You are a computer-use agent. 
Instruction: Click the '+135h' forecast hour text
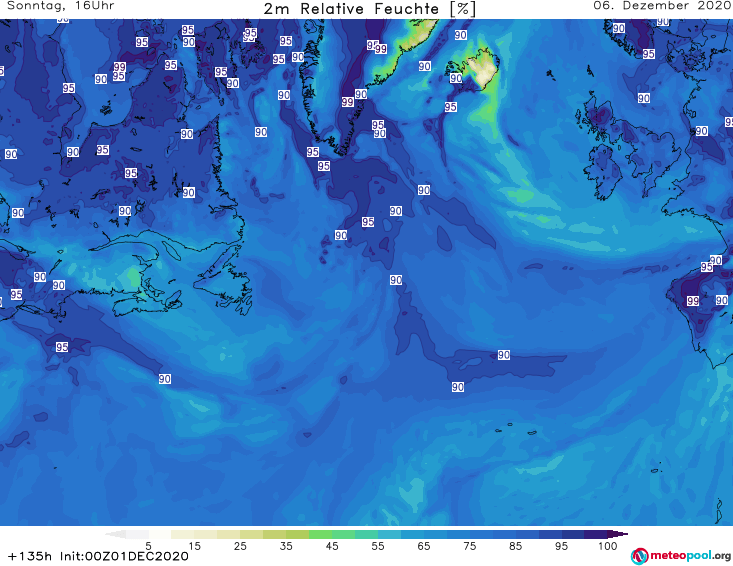tap(30, 556)
